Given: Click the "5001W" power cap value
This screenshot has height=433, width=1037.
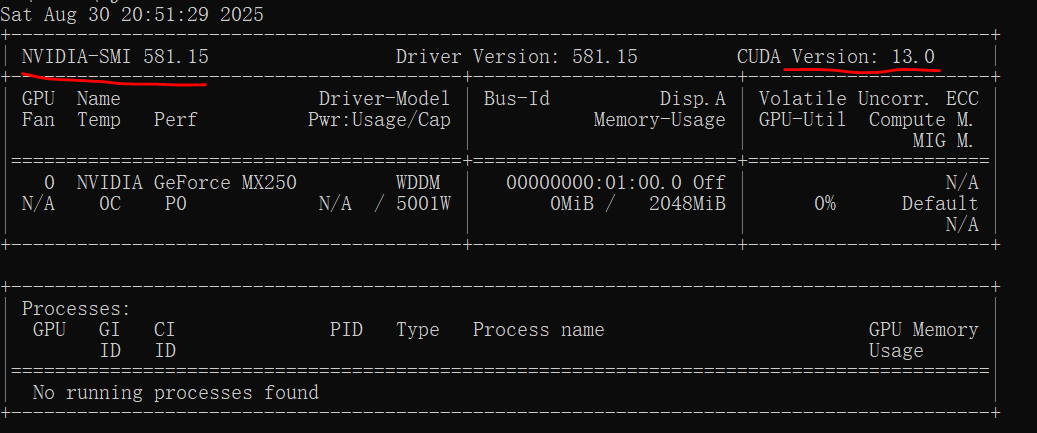Looking at the screenshot, I should 423,204.
